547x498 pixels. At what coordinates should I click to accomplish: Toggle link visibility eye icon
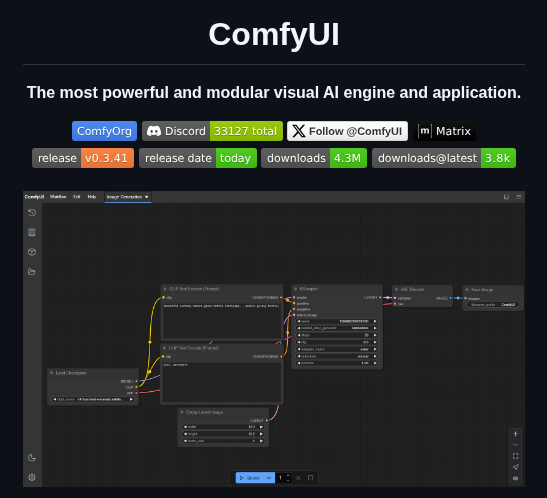pos(515,478)
